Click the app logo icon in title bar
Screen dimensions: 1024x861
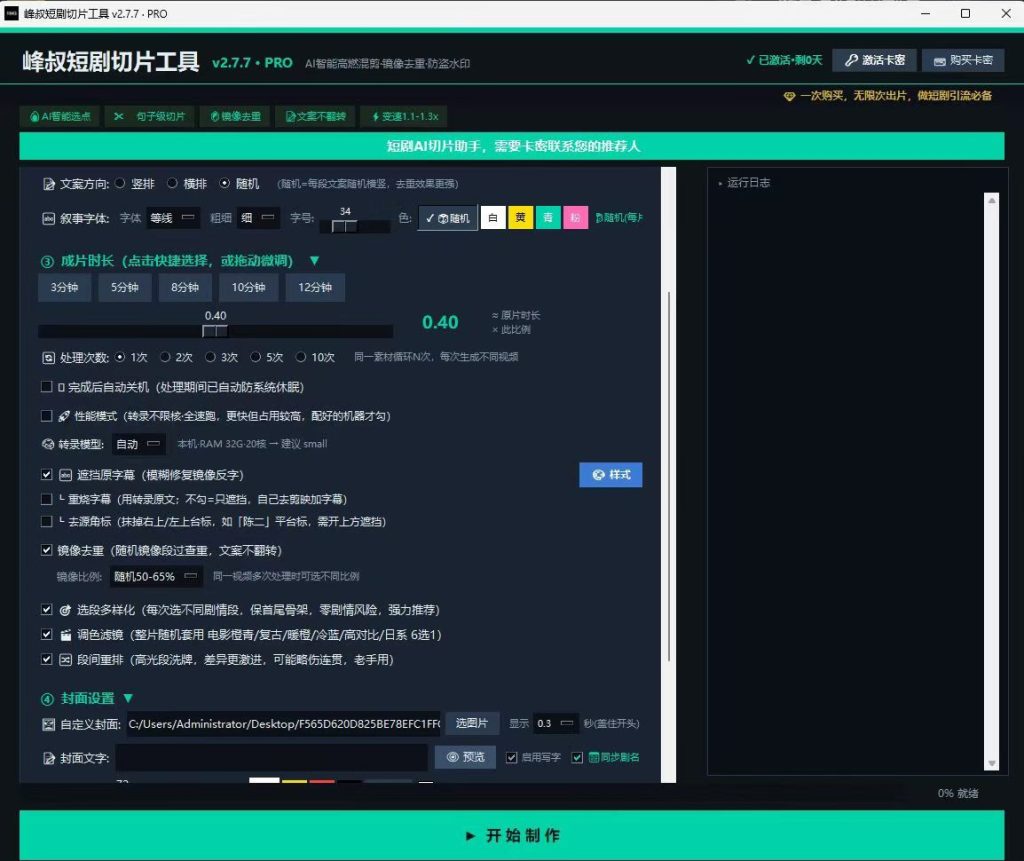tap(11, 13)
